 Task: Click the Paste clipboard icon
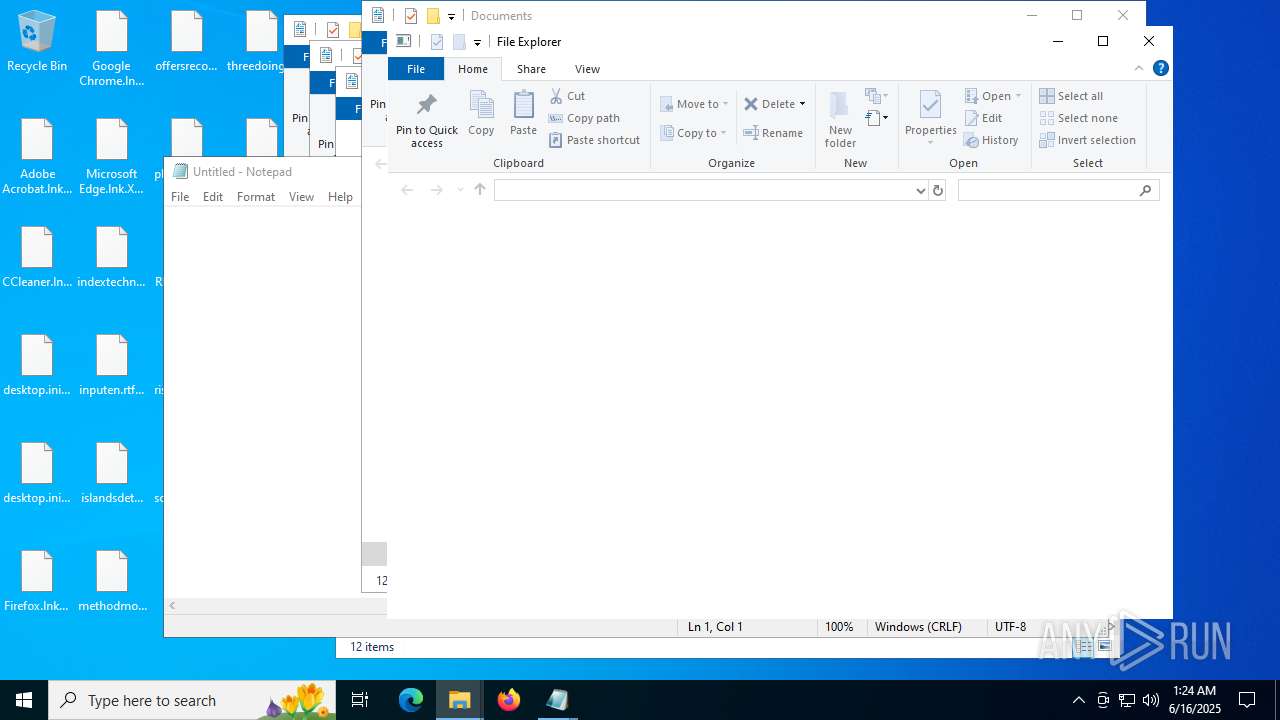click(523, 113)
